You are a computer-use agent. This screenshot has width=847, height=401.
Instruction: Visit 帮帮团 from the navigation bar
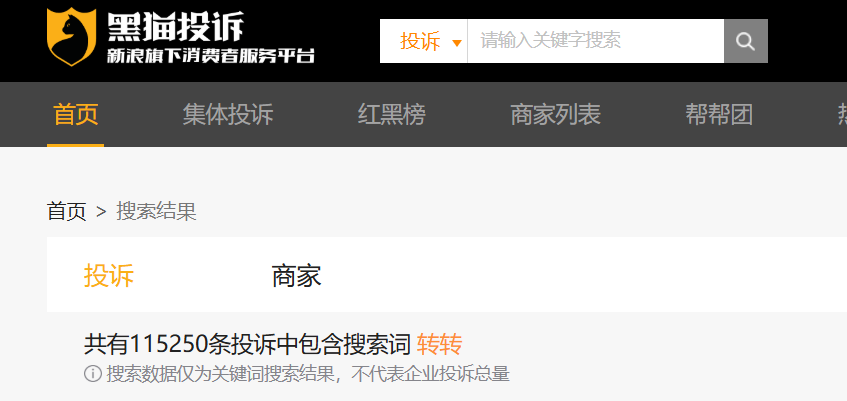click(719, 115)
